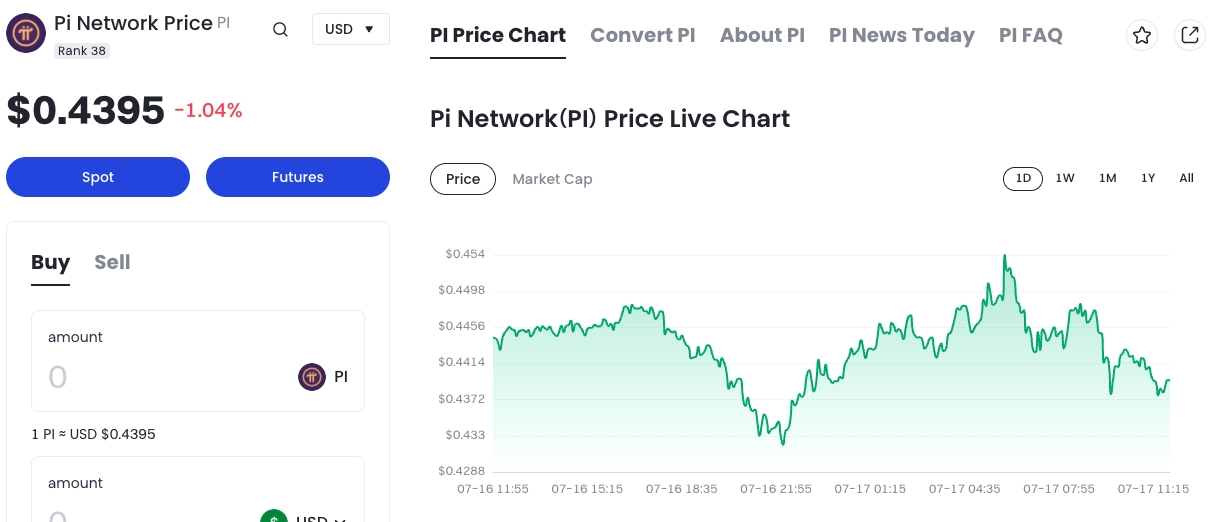Add PI to favorites with star icon

tap(1142, 36)
